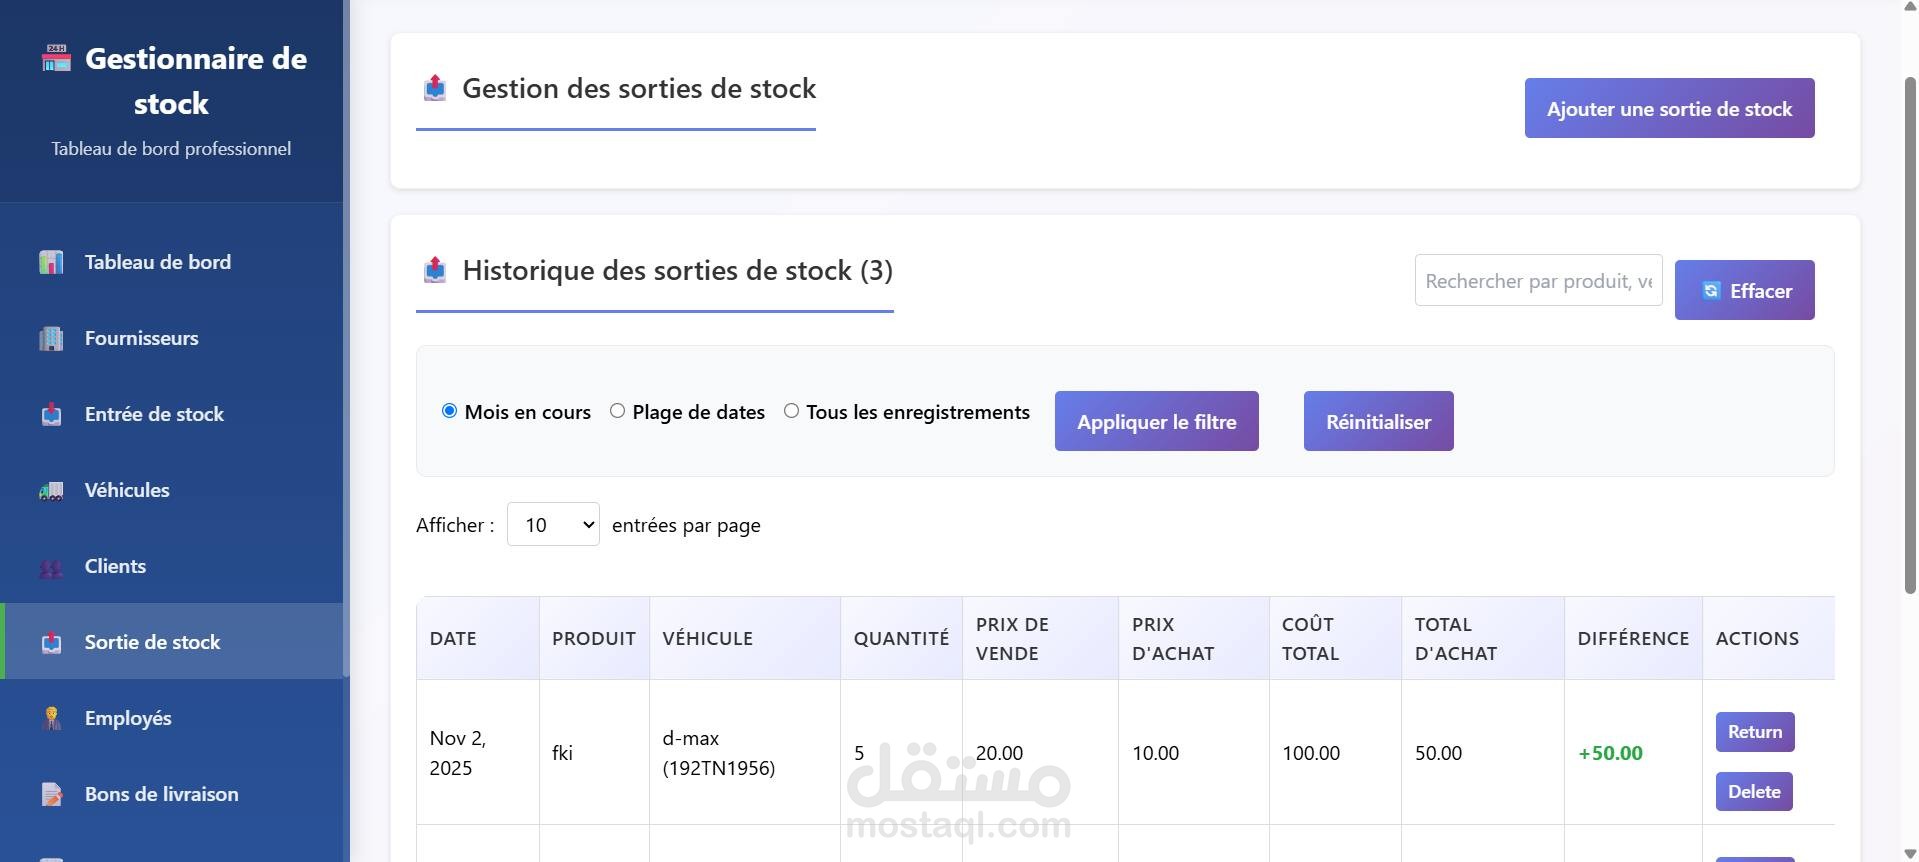This screenshot has height=862, width=1919.
Task: Click the Bons de livraison document icon
Action: coord(51,794)
